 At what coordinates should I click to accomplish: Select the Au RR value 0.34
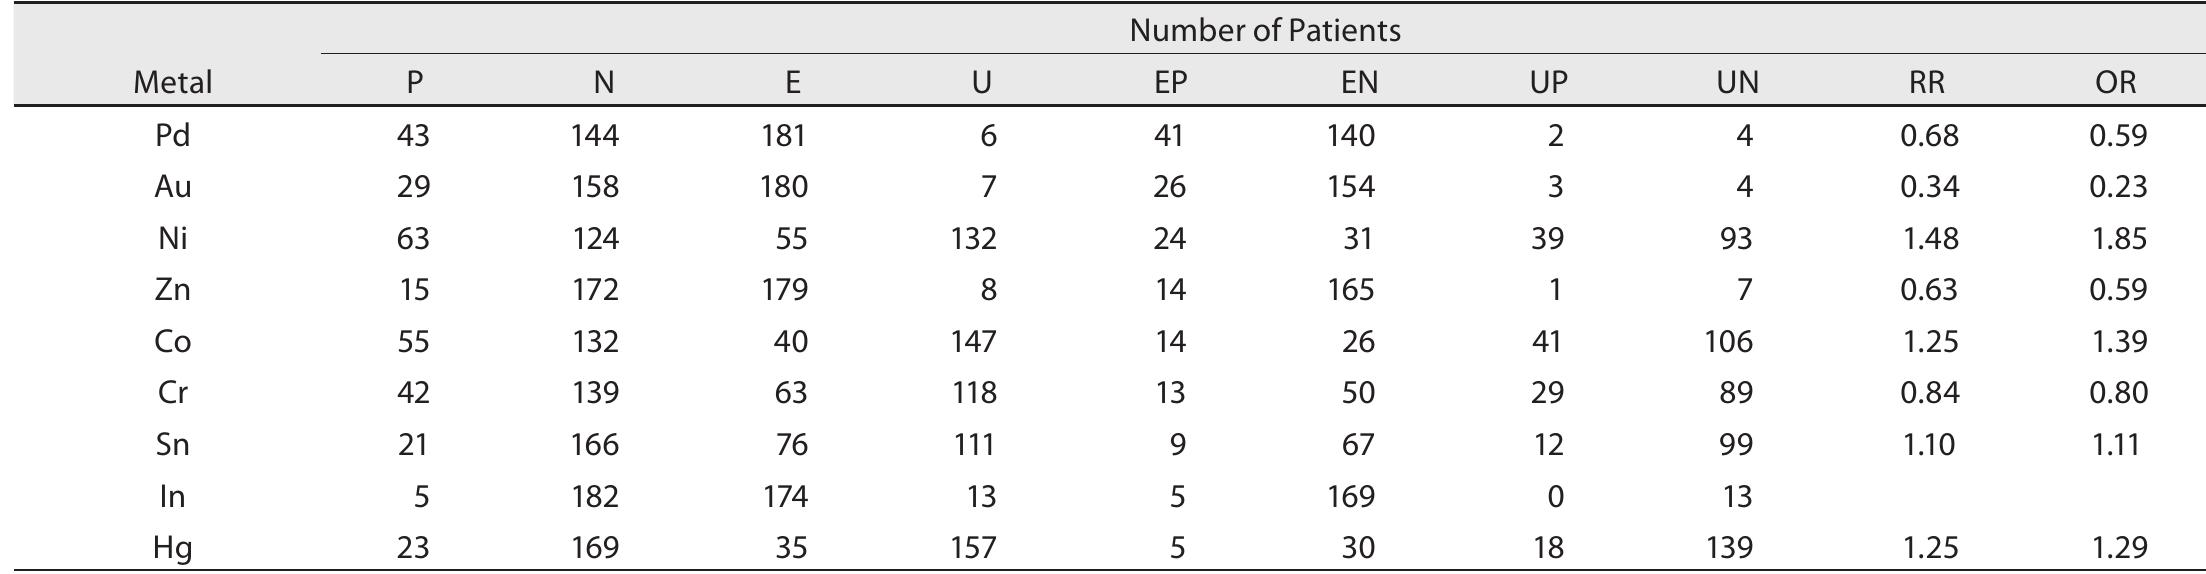(1929, 187)
